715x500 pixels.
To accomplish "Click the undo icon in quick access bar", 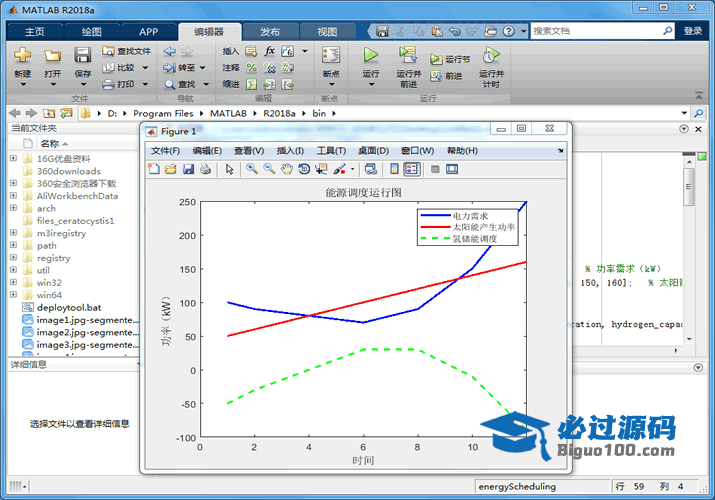I will [455, 31].
